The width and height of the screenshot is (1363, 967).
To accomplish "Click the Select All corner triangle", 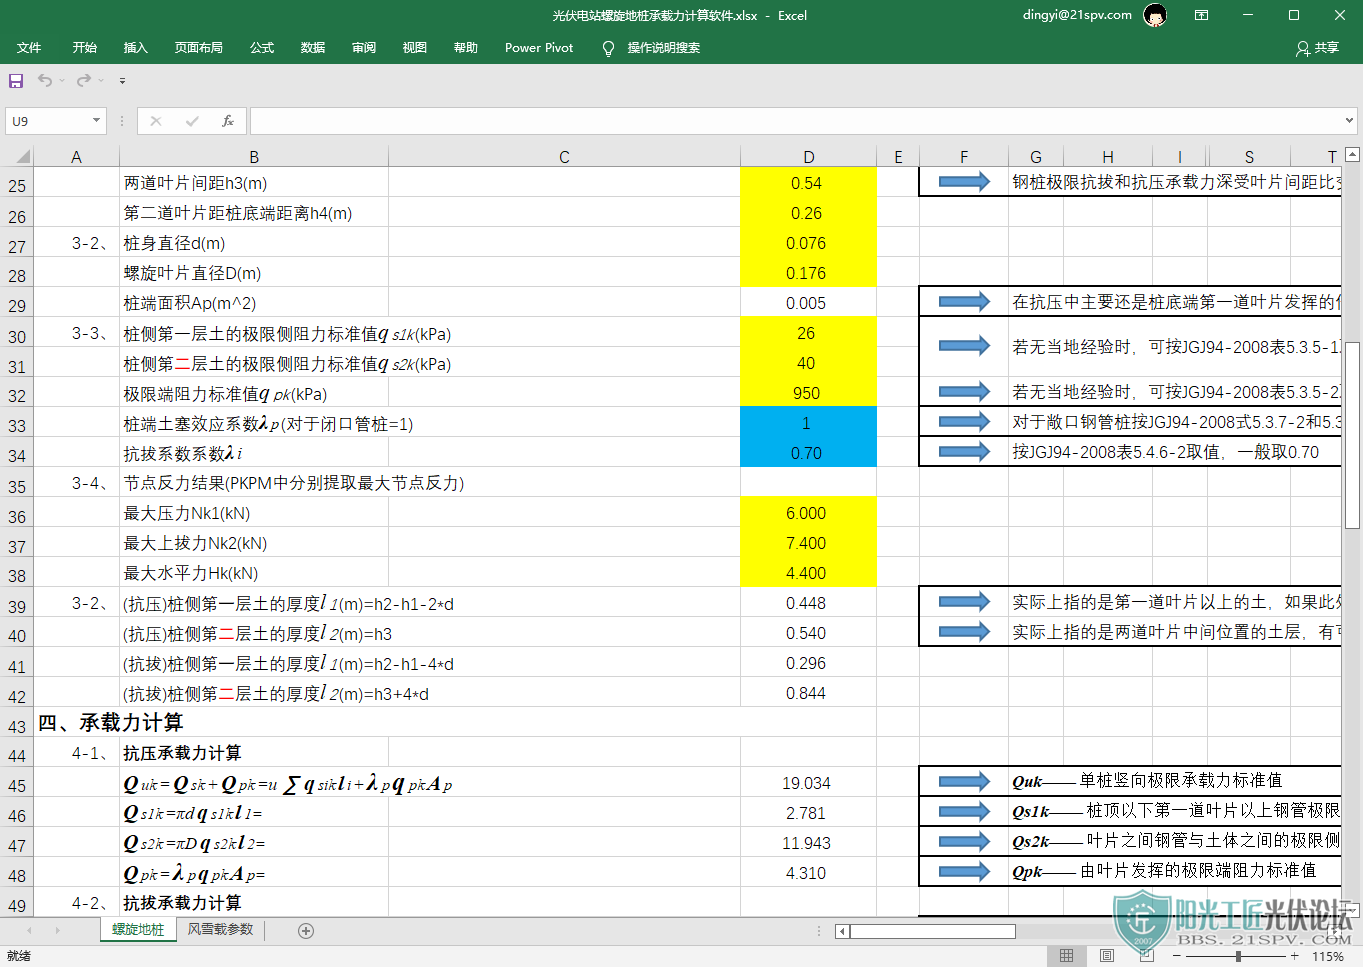I will (23, 156).
